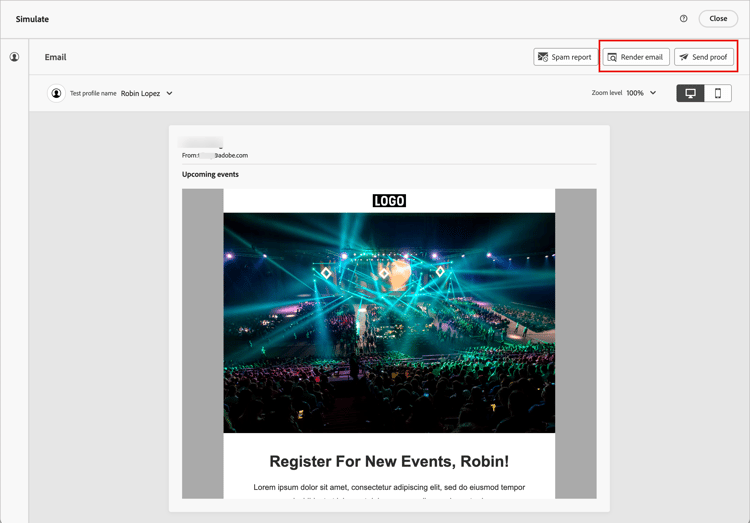
Task: Click the 'Email' channel title
Action: click(x=55, y=57)
